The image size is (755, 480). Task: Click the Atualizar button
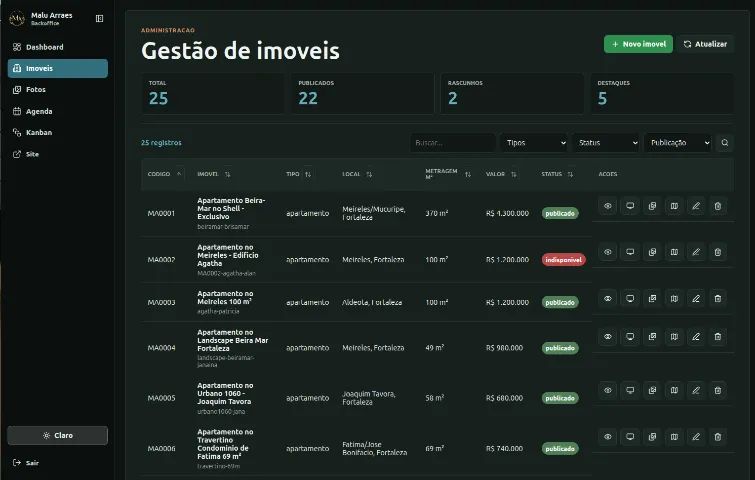click(705, 44)
